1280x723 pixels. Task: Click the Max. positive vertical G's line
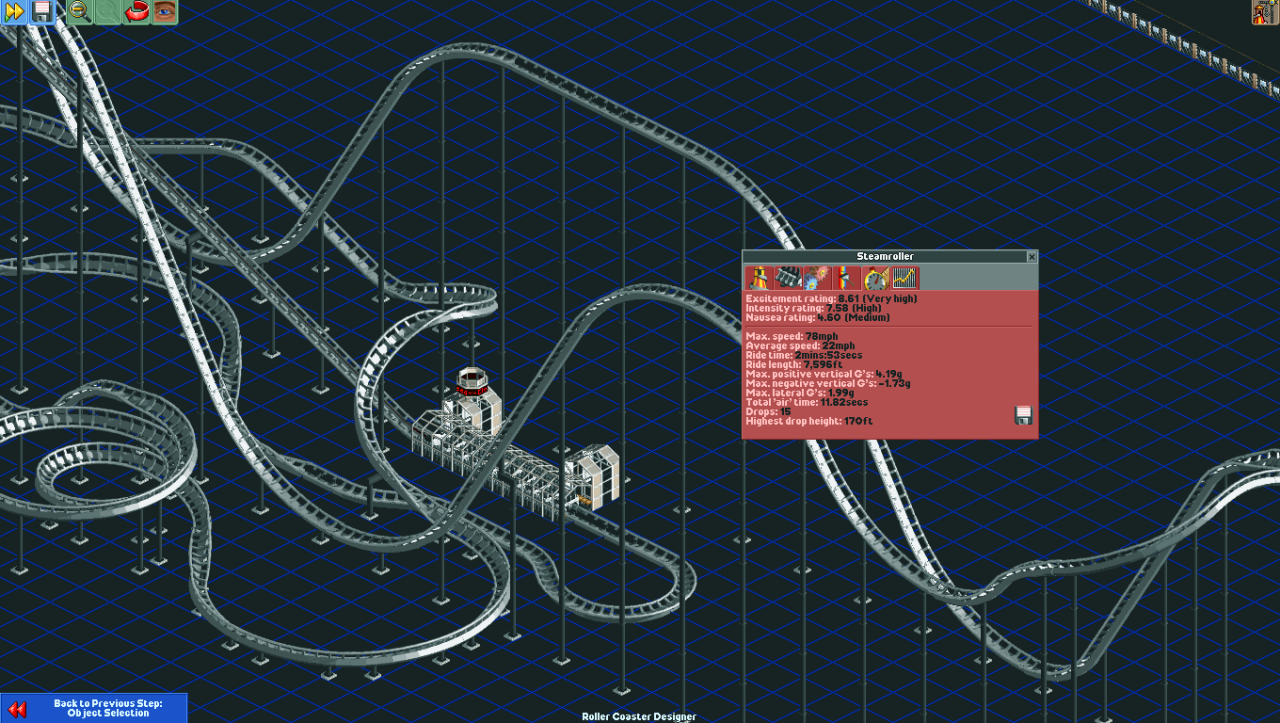(x=824, y=374)
